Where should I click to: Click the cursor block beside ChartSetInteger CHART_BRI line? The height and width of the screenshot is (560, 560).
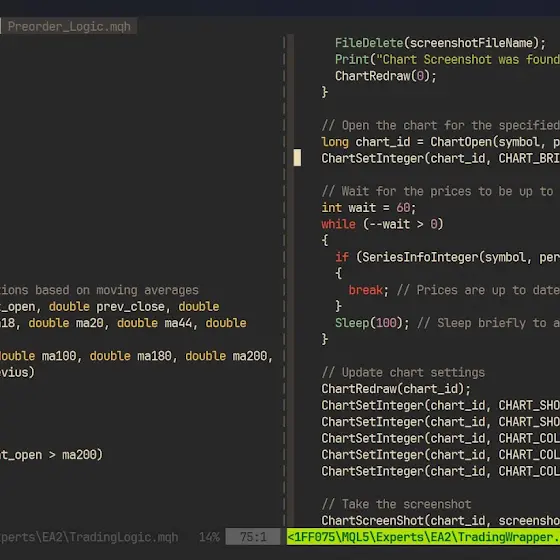click(x=297, y=158)
